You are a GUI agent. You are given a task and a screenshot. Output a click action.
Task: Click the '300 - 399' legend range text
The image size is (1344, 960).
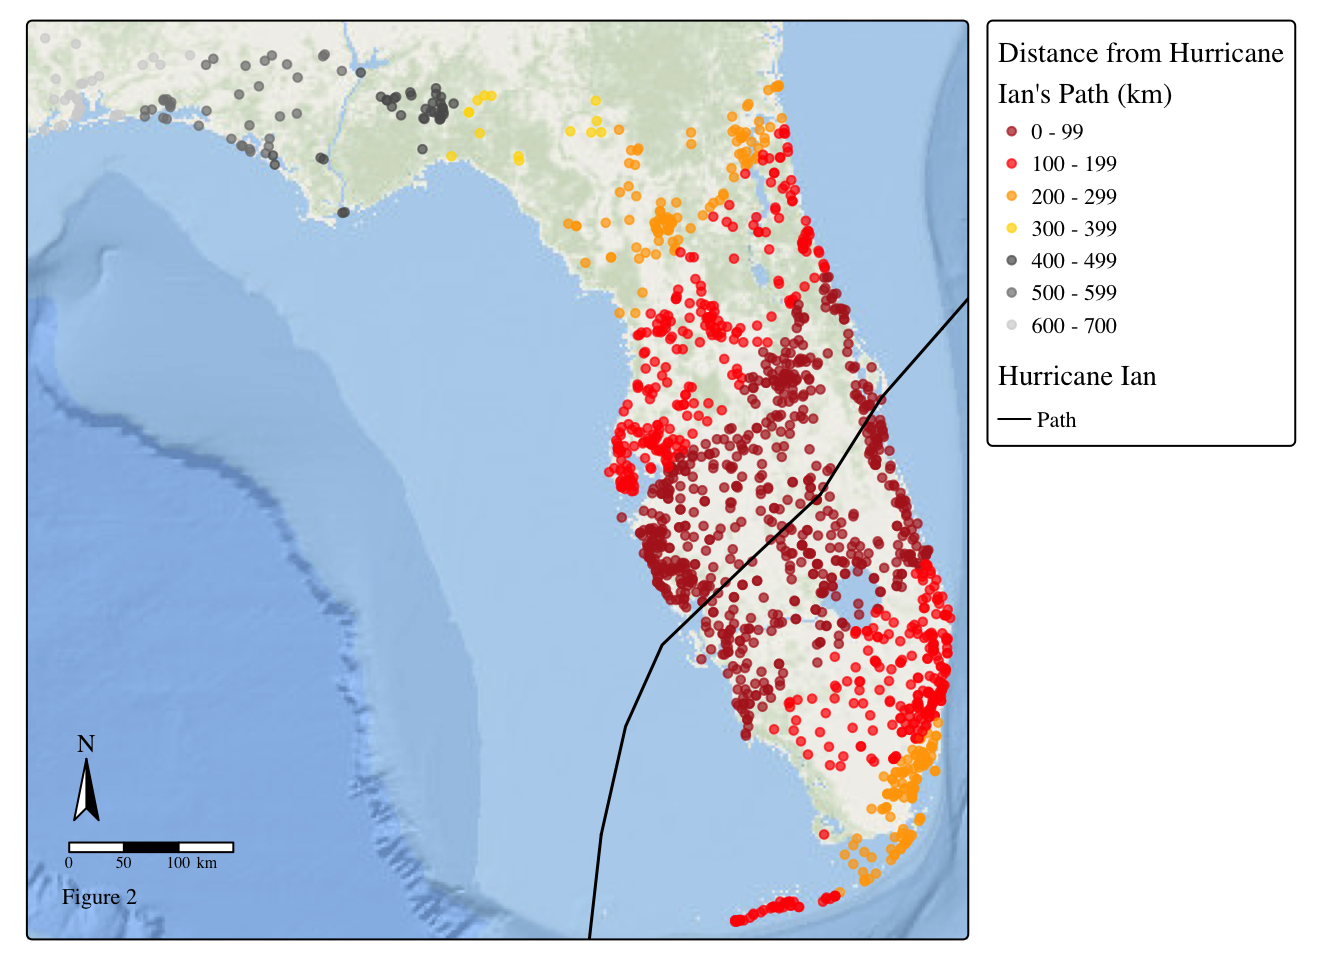click(x=1073, y=229)
